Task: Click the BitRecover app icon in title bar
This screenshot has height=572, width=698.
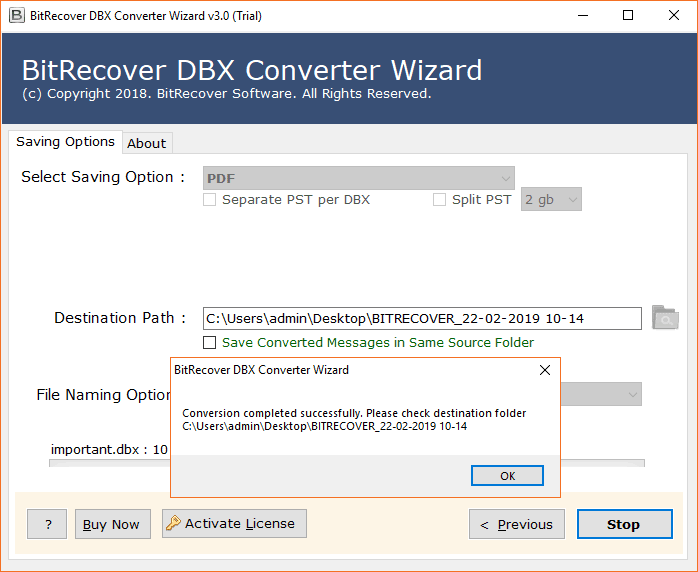Action: point(16,16)
